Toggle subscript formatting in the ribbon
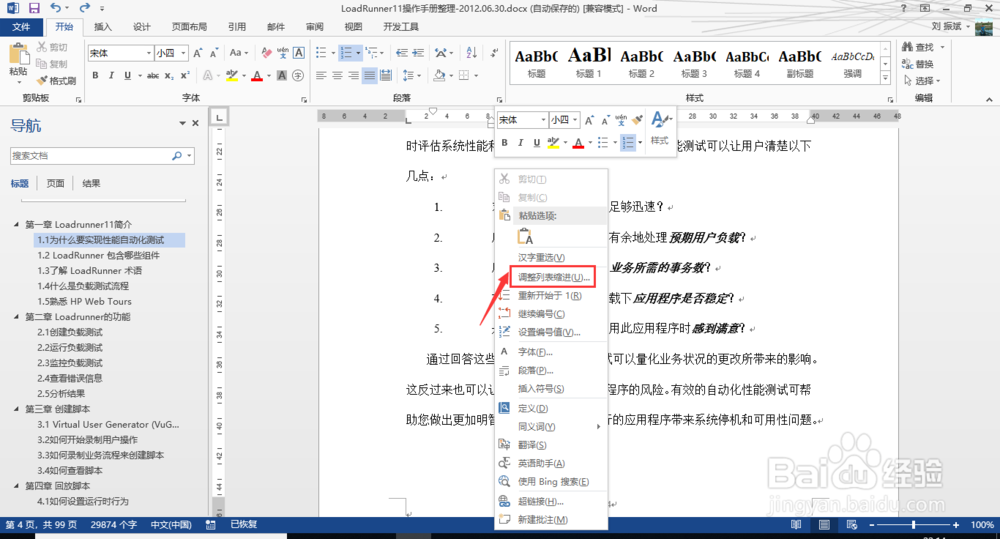The image size is (1000, 539). (169, 75)
